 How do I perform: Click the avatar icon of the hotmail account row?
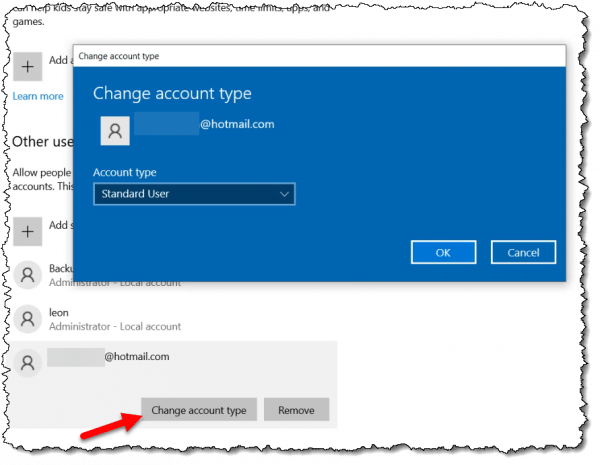28,362
